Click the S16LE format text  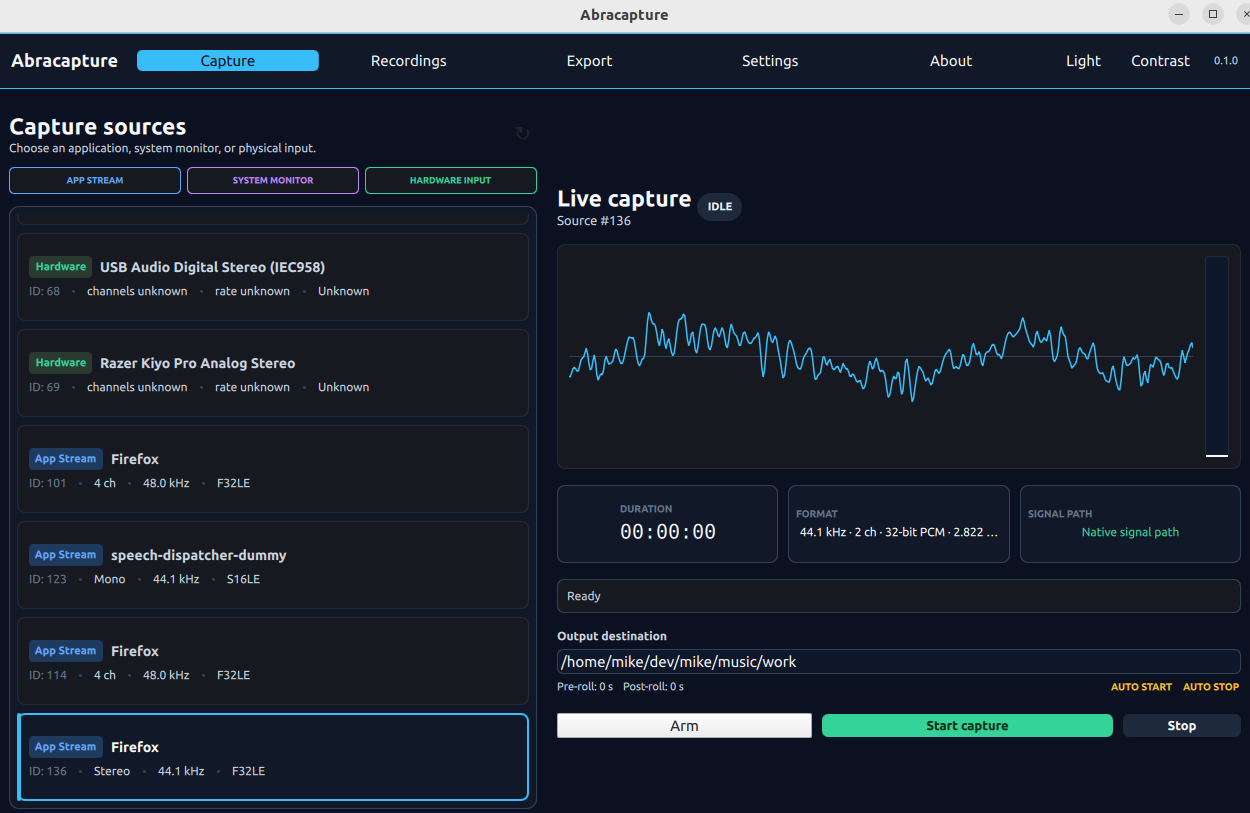click(x=243, y=579)
